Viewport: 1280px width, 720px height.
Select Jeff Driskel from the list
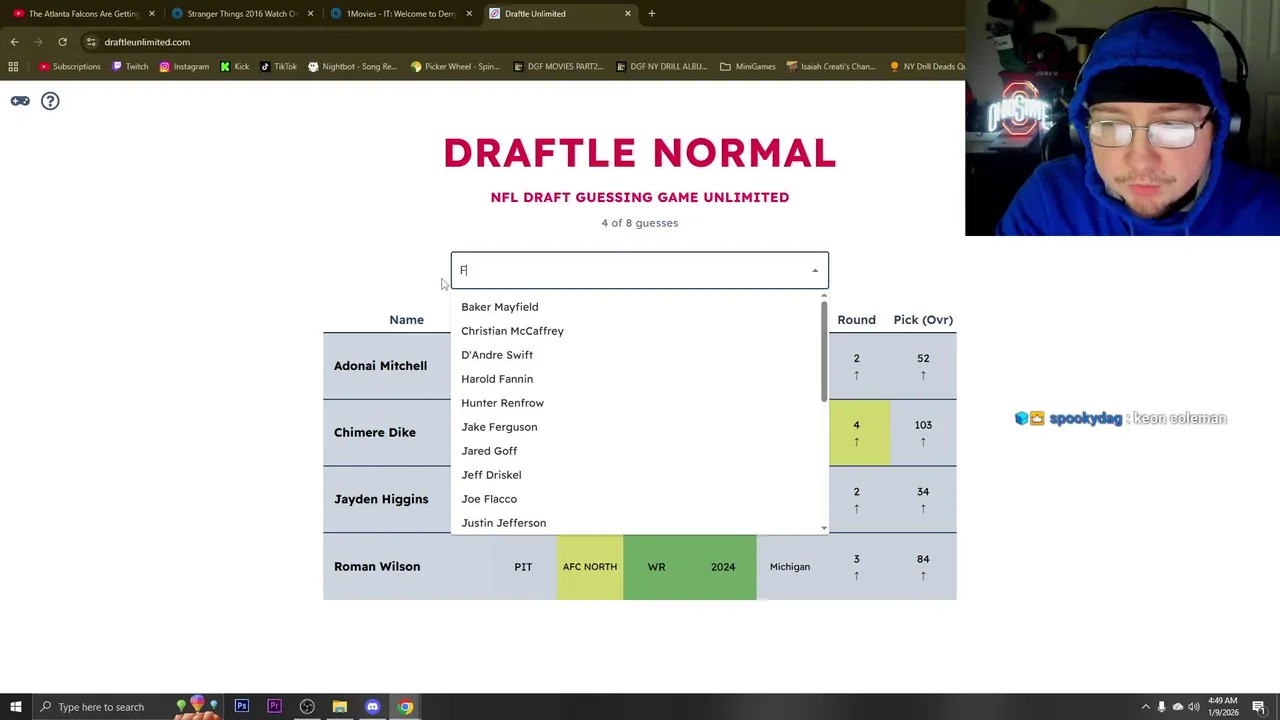(639, 475)
